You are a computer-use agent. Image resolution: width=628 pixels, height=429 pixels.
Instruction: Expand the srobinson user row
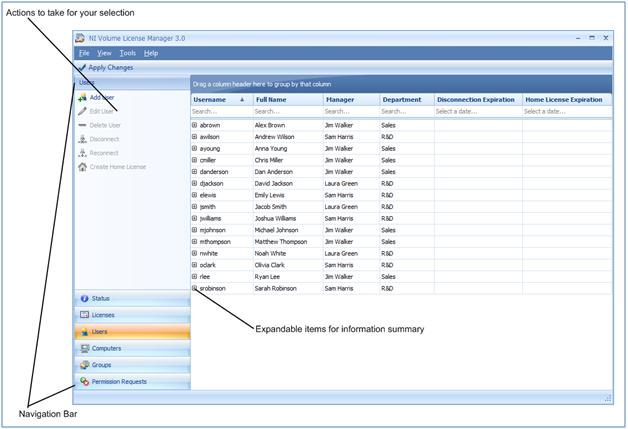click(195, 288)
